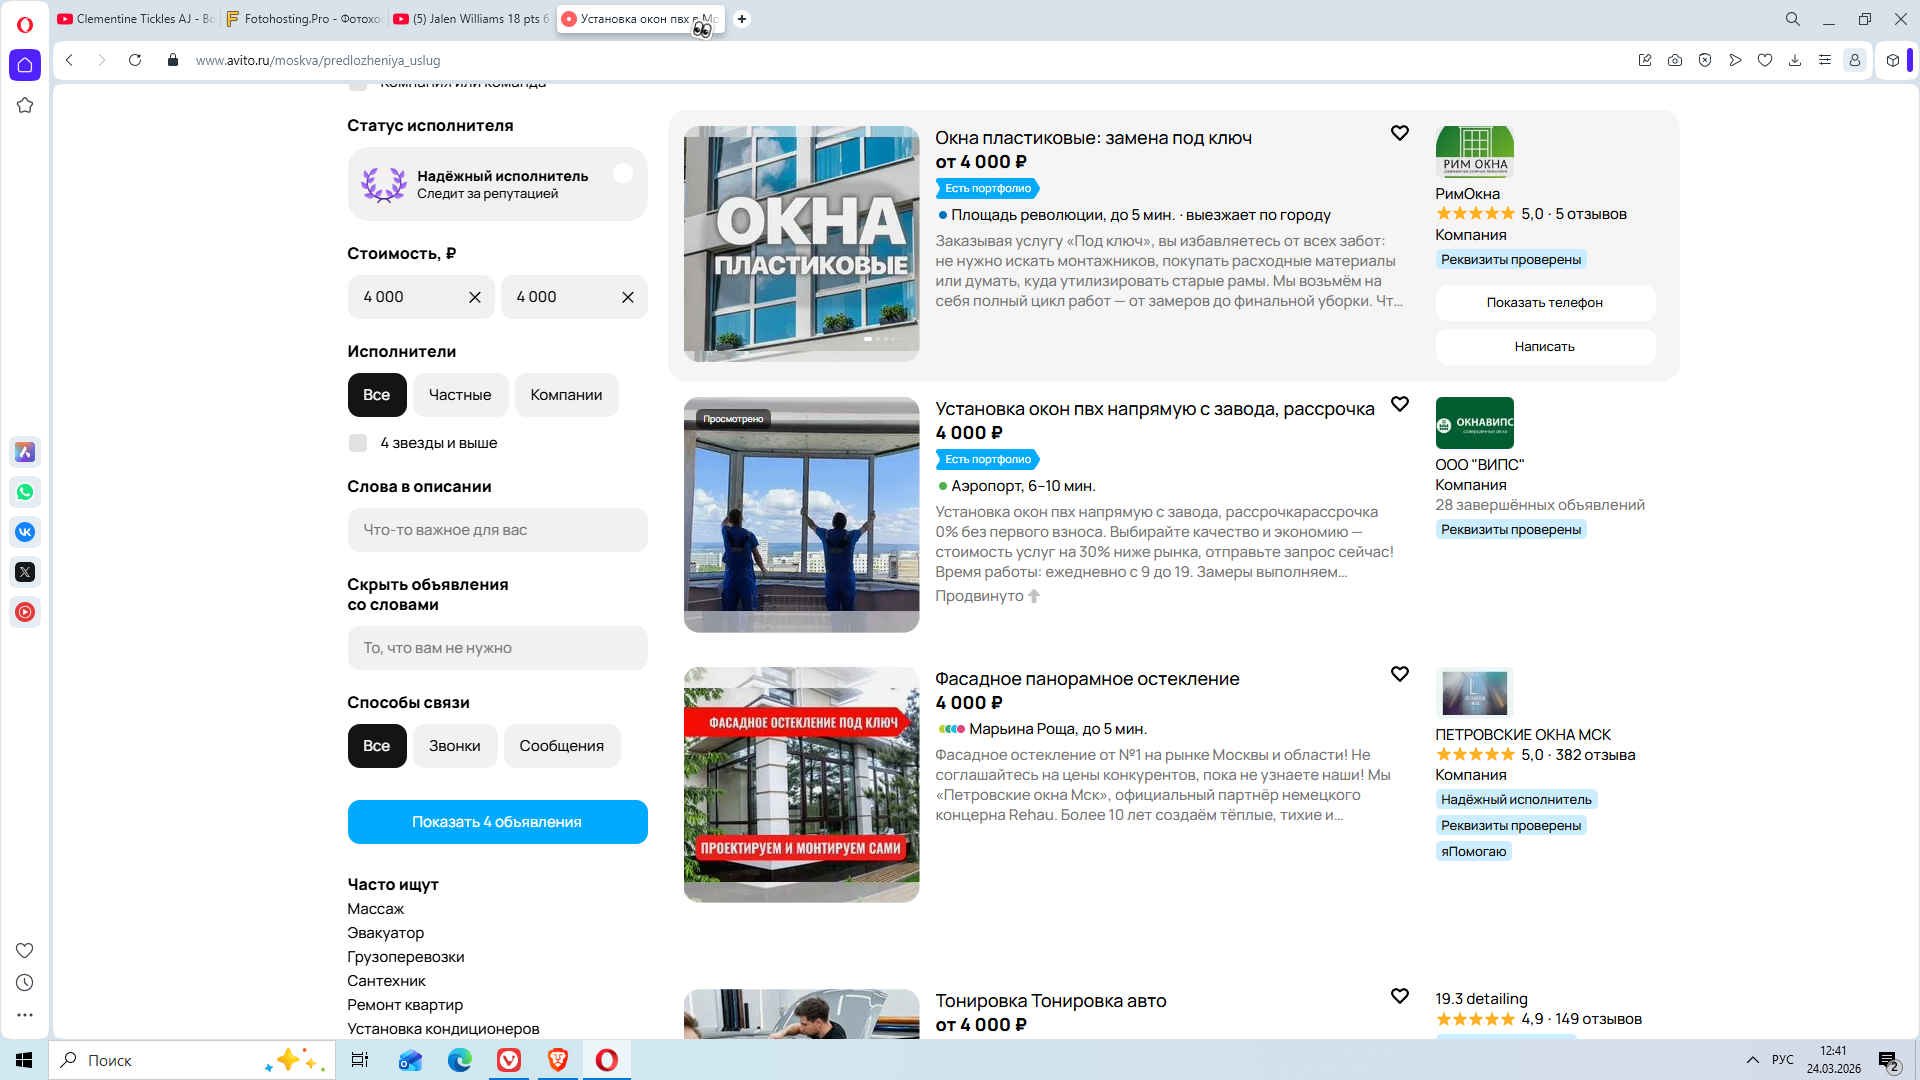
Task: Focus the Слова в описании input
Action: click(497, 530)
